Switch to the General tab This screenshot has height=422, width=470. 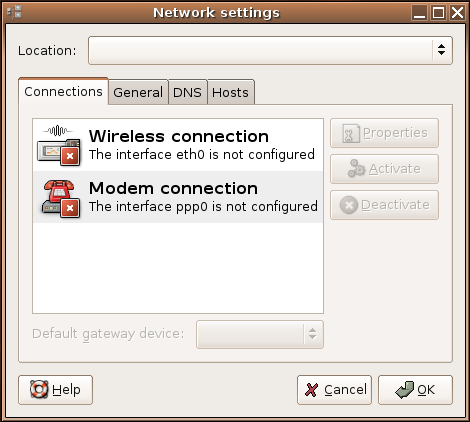point(138,92)
